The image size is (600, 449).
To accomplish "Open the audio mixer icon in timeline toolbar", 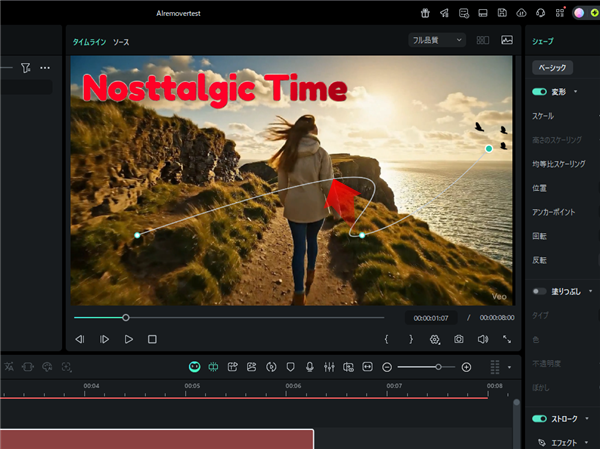I will [329, 367].
